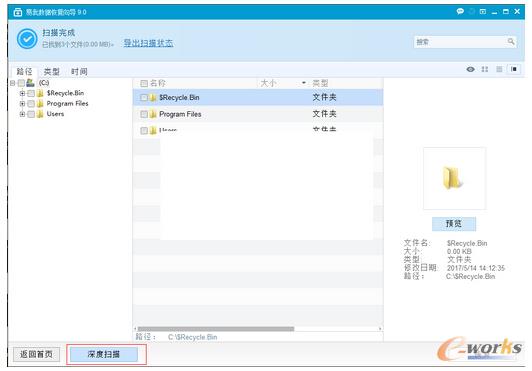Select Users in the tree
The height and width of the screenshot is (371, 532).
click(55, 114)
